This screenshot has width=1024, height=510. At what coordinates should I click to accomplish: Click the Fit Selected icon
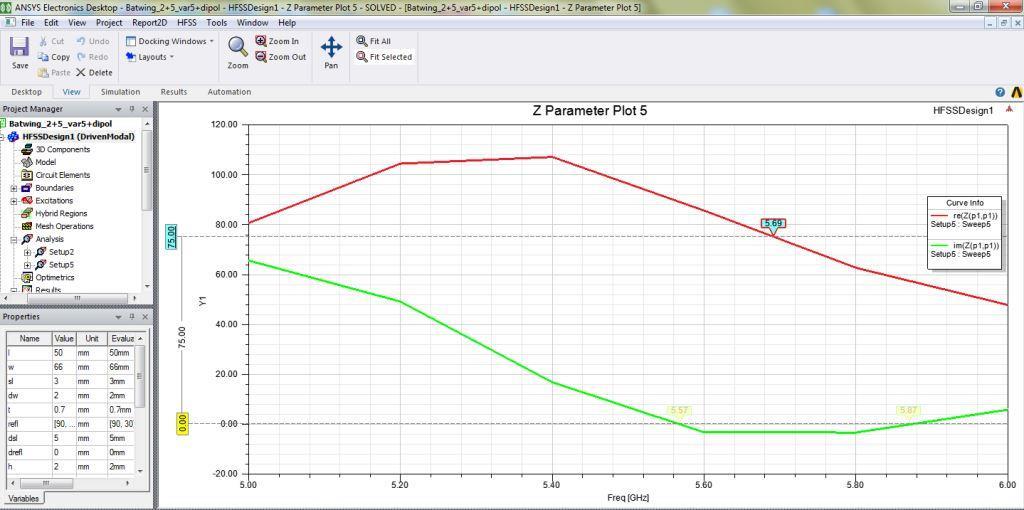pyautogui.click(x=361, y=57)
